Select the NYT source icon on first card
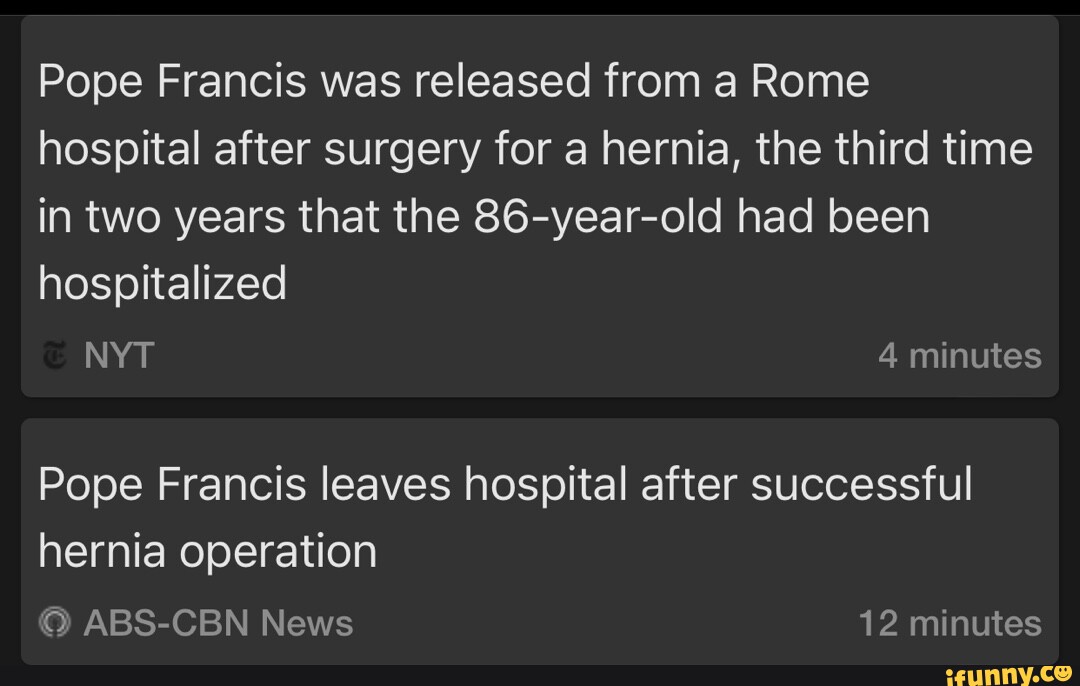This screenshot has width=1080, height=686. pos(54,355)
